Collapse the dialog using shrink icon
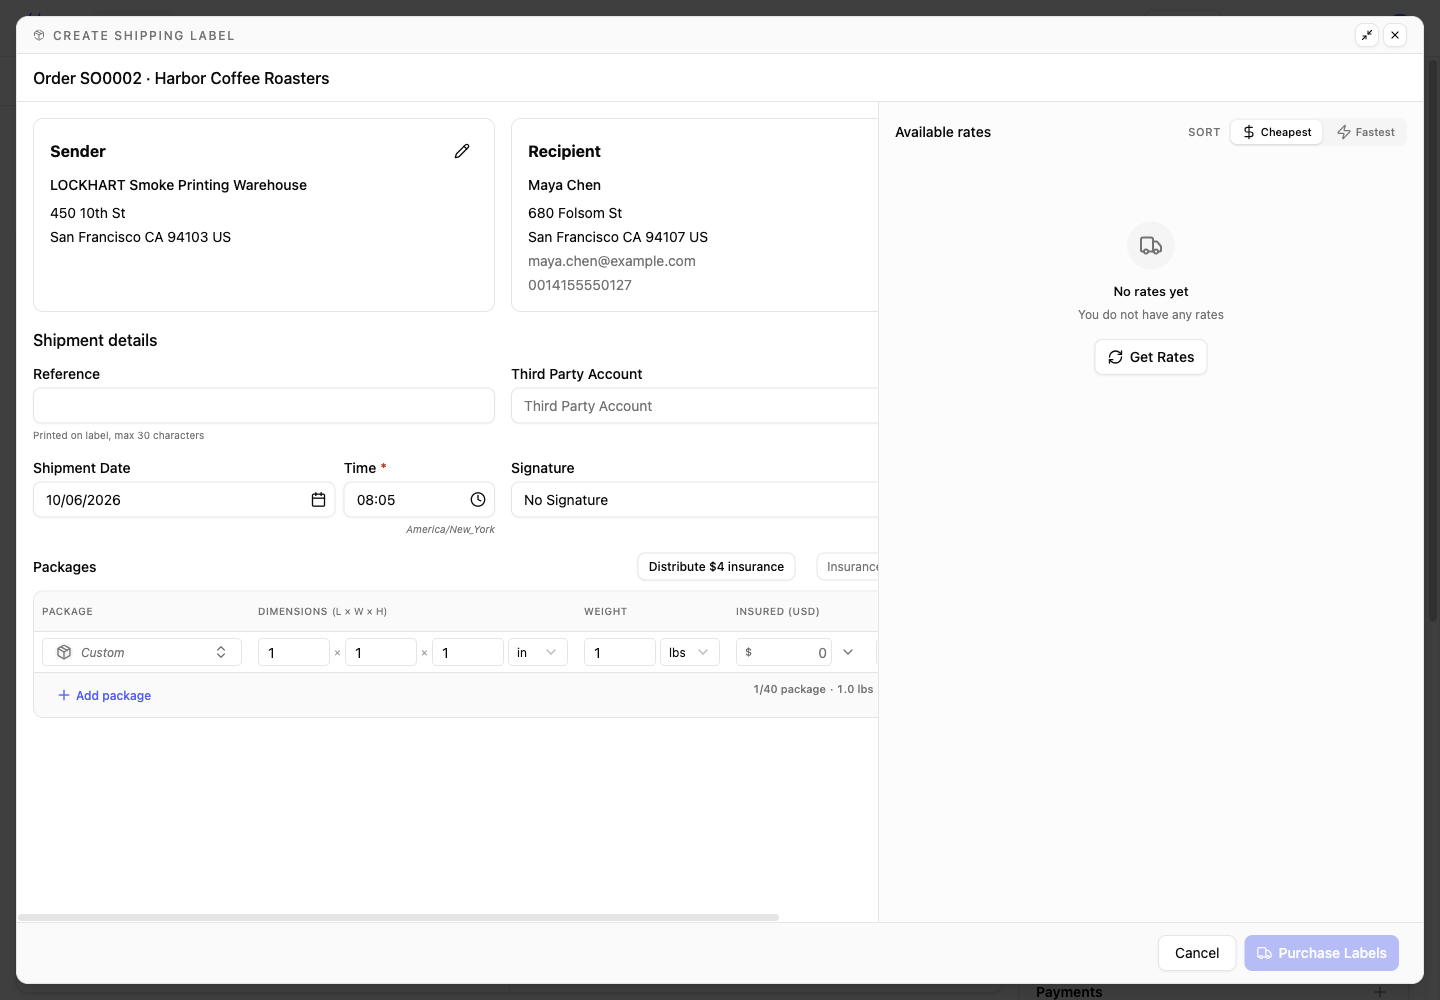1440x1000 pixels. 1367,35
